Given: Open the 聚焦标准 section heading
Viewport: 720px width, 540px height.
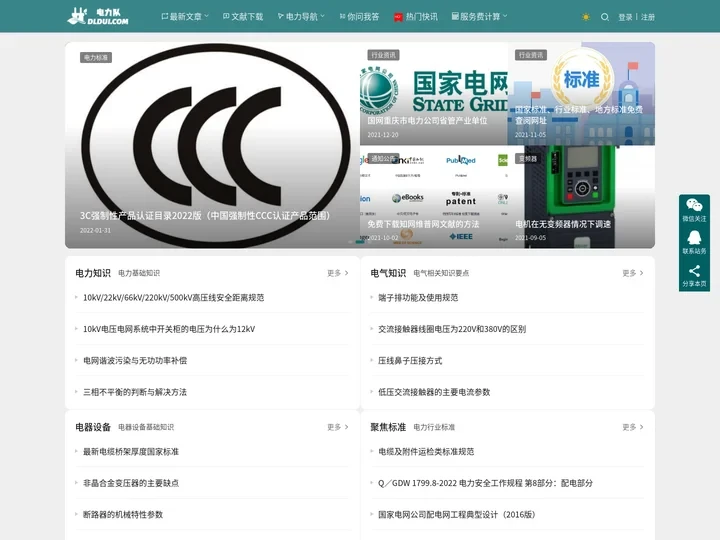Looking at the screenshot, I should [x=388, y=427].
